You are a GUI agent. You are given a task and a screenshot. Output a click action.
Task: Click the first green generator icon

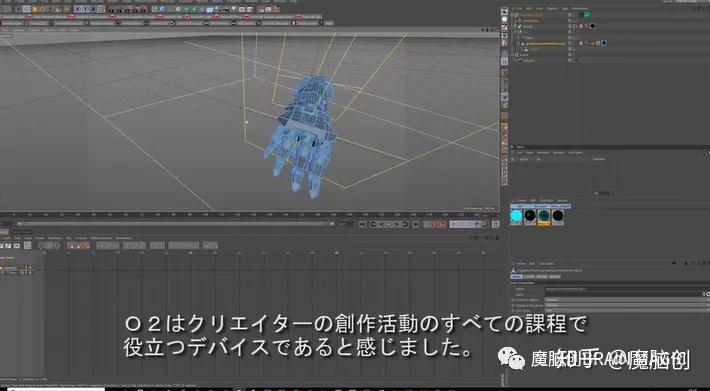pos(178,9)
